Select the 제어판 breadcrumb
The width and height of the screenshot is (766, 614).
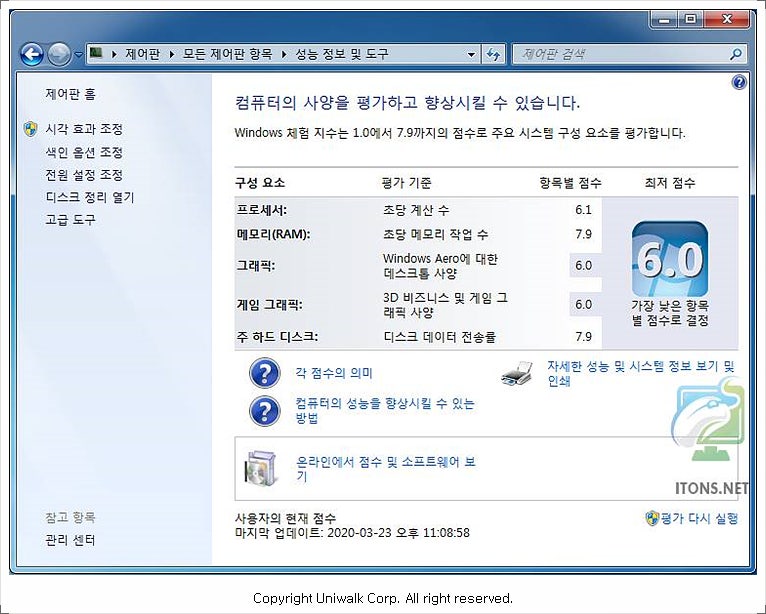coord(142,54)
